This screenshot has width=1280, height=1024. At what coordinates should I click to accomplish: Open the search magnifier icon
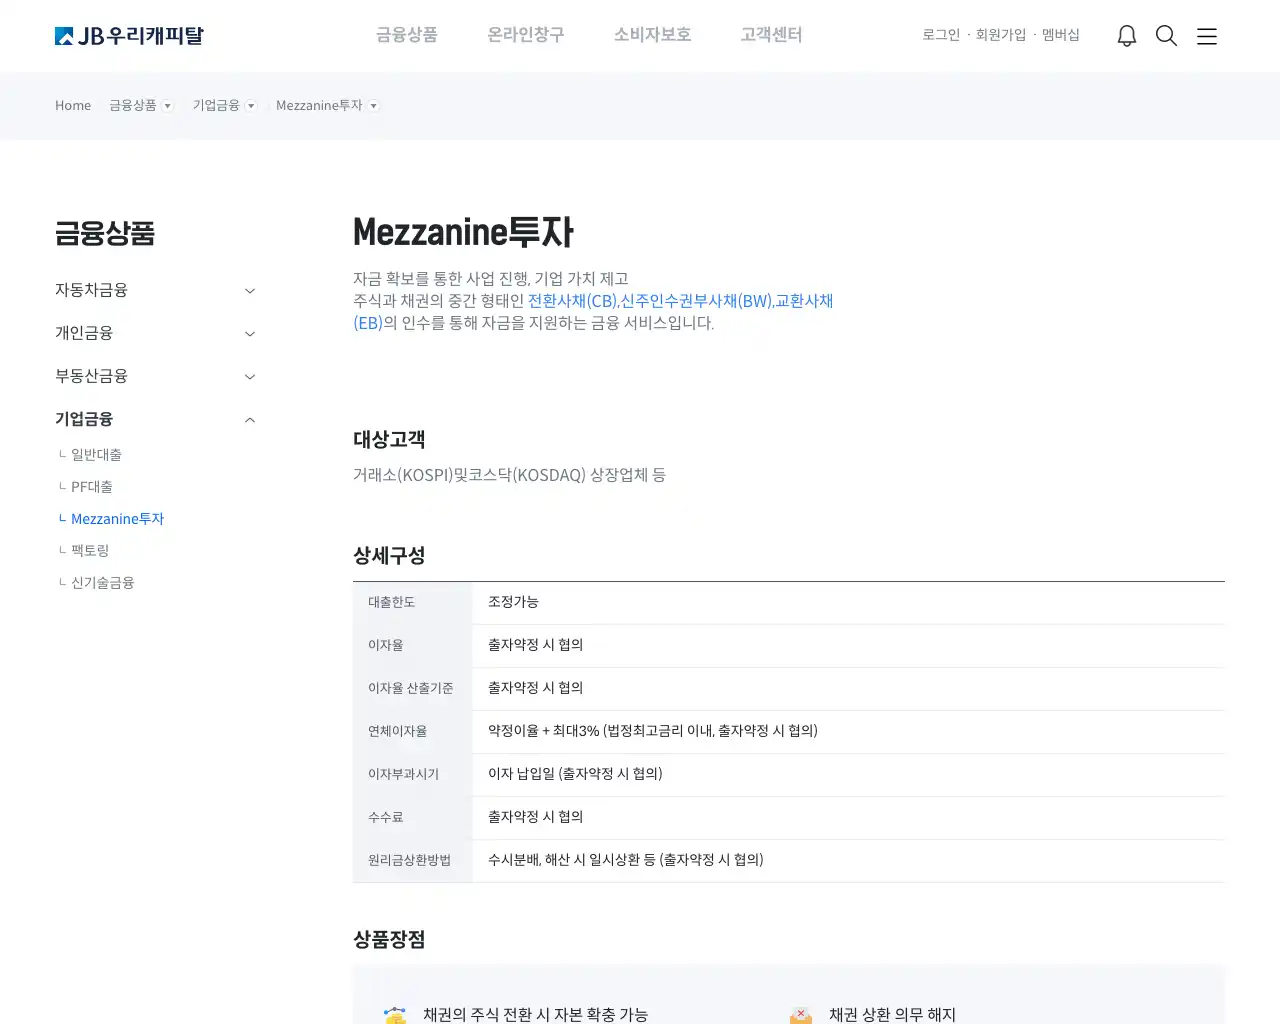pos(1166,36)
